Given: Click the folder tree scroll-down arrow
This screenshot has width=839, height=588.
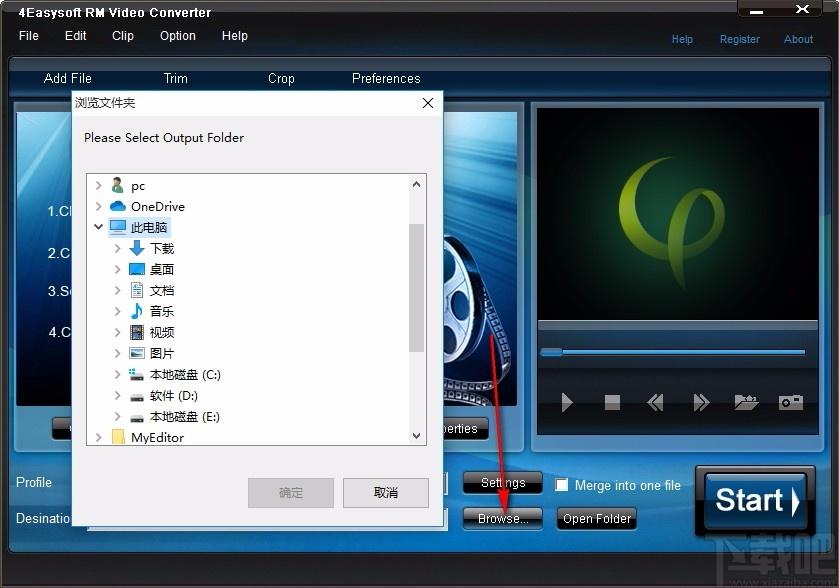Looking at the screenshot, I should coord(416,436).
